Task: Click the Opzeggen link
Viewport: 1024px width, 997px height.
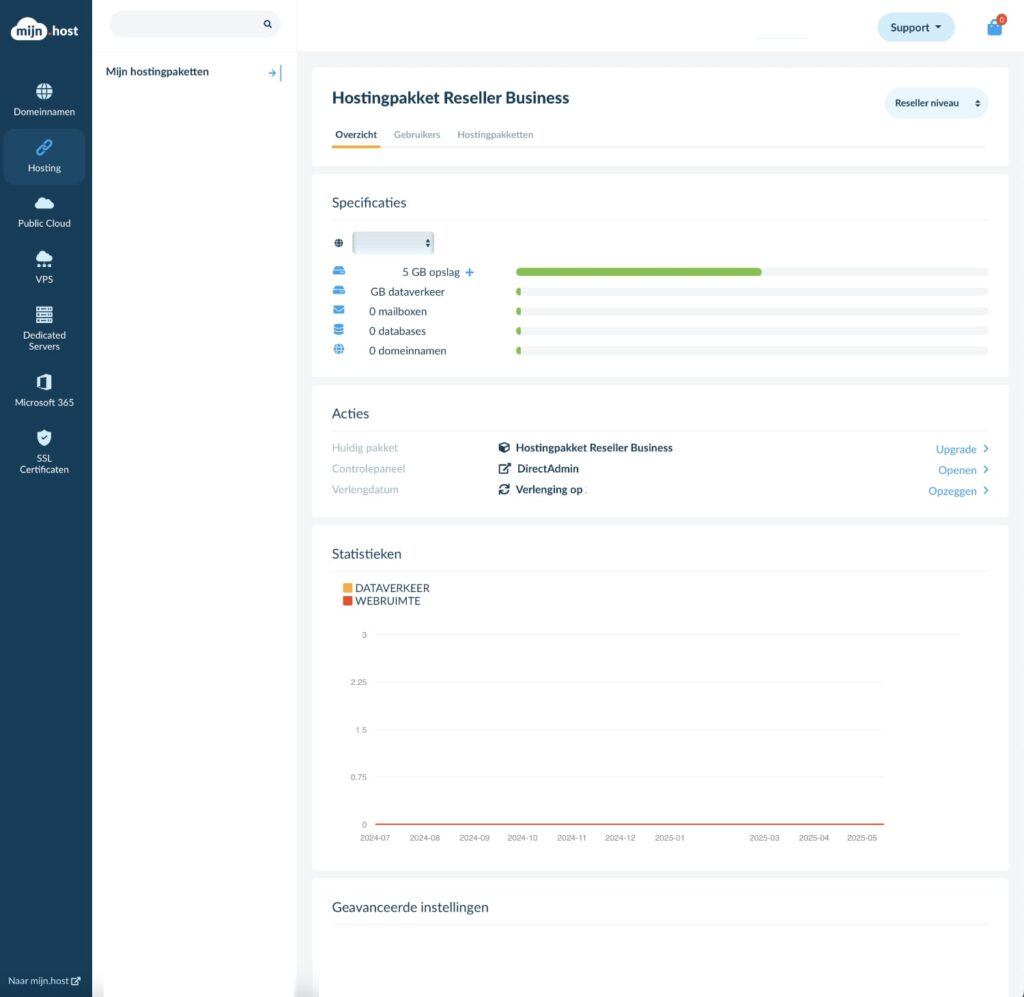Action: (957, 491)
